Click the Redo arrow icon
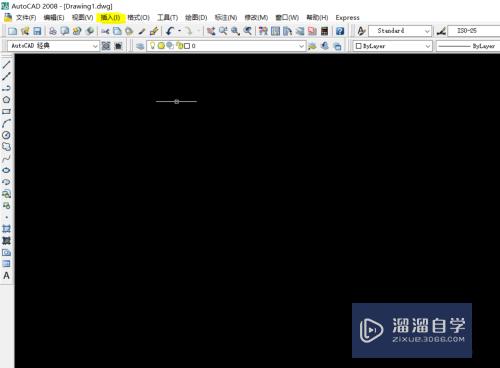Viewport: 500px width, 368px height. pyautogui.click(x=189, y=31)
